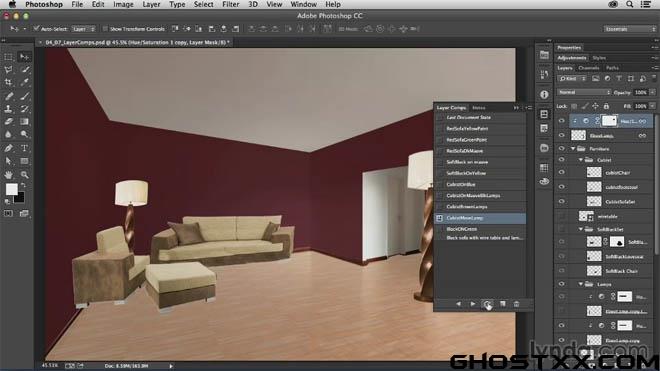Select the Zoom tool in toolbox
This screenshot has height=371, width=660.
pyautogui.click(x=24, y=174)
